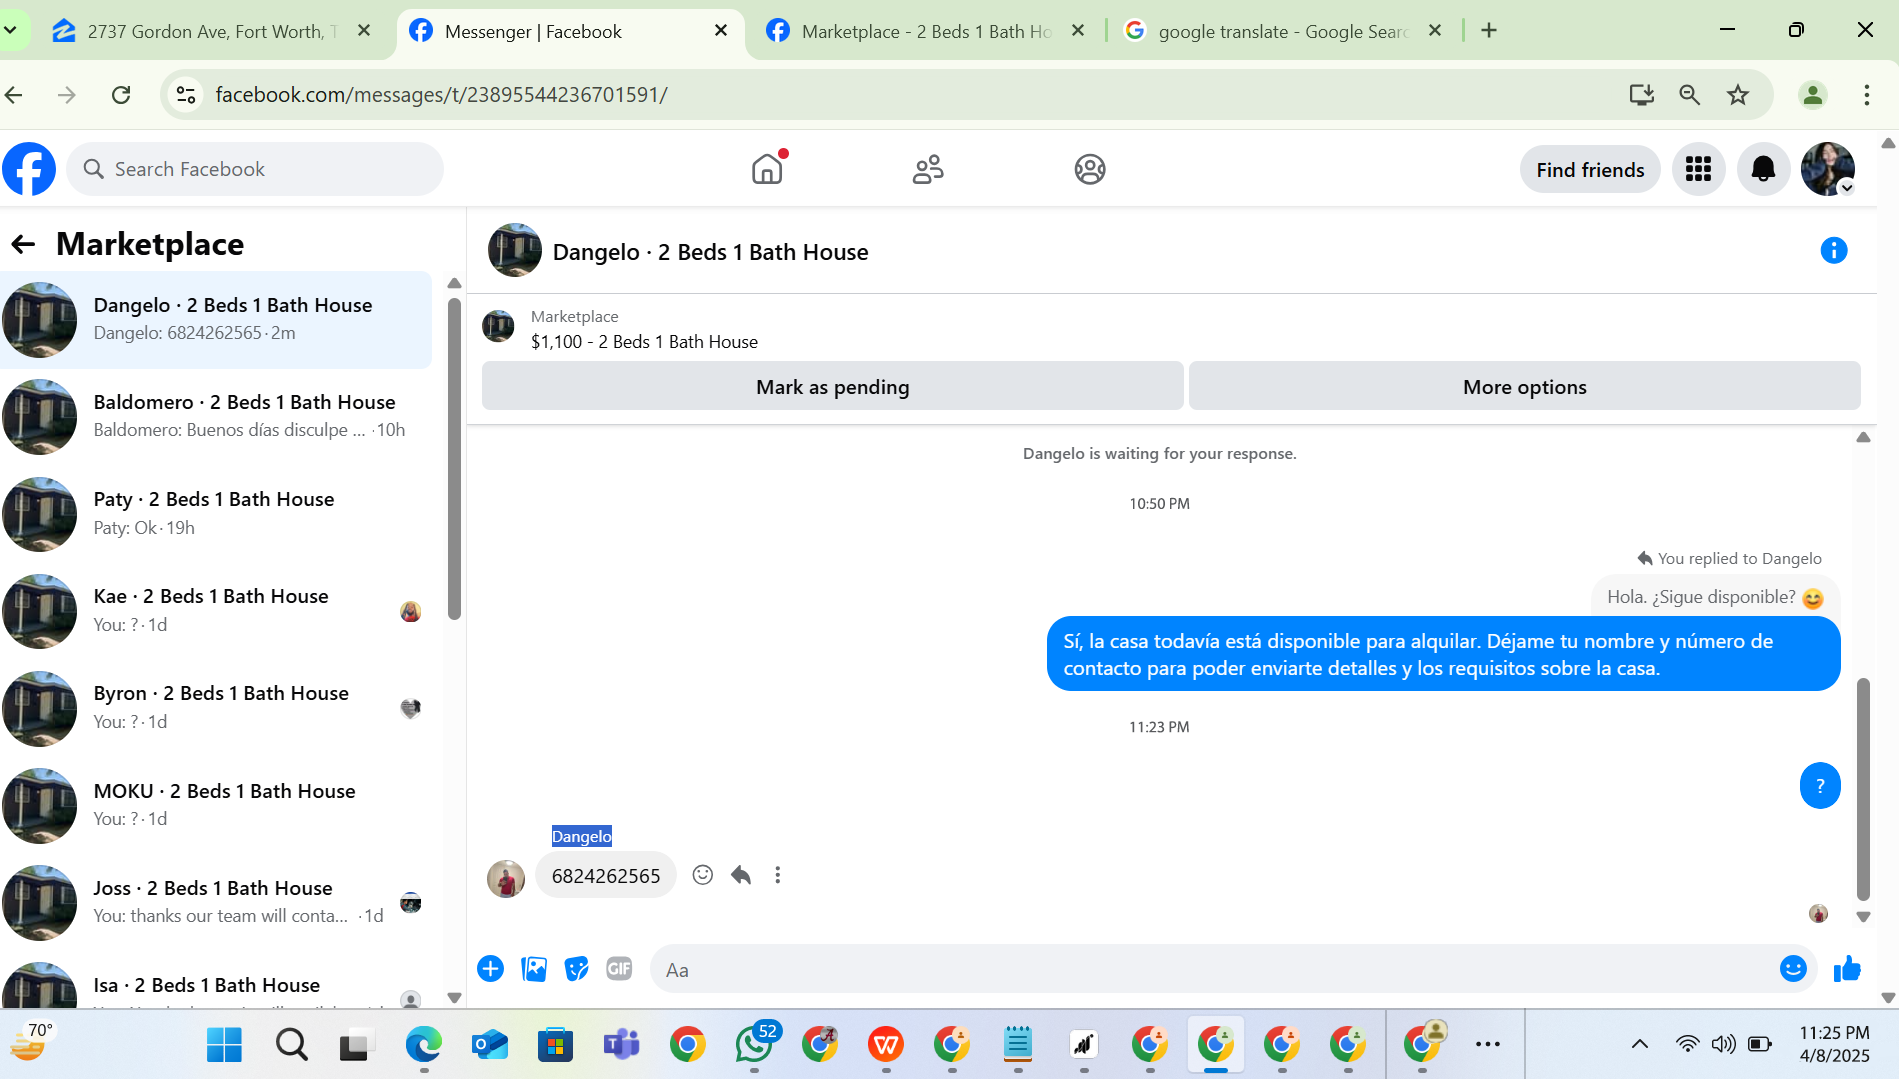Open Outlook from the taskbar
The height and width of the screenshot is (1079, 1899).
click(489, 1045)
